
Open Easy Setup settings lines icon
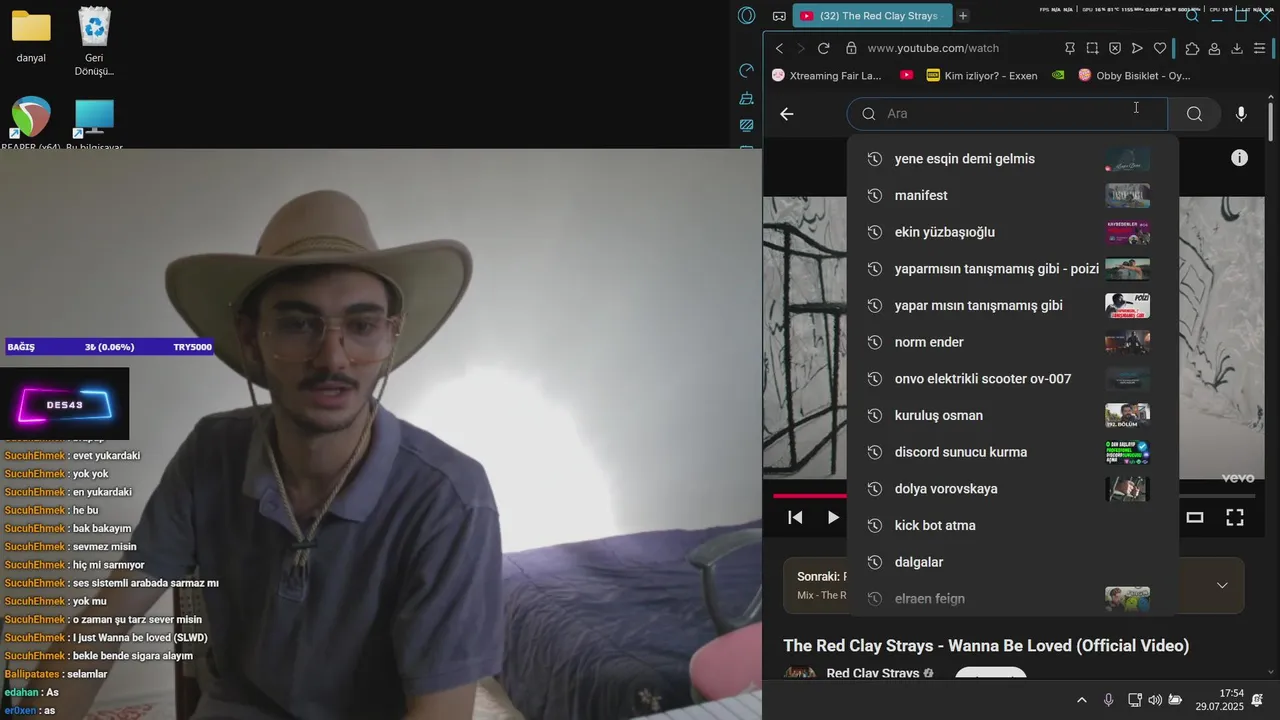1260,48
